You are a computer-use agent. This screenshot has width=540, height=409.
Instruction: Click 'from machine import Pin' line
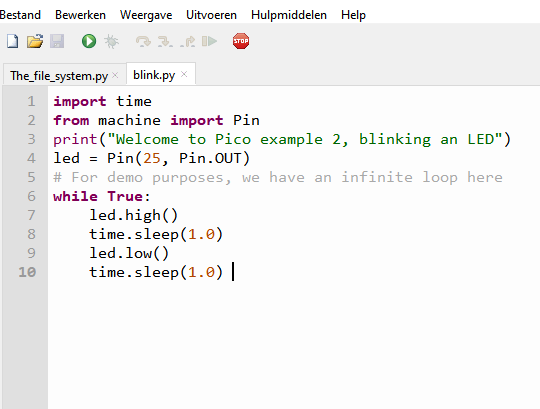click(x=156, y=120)
